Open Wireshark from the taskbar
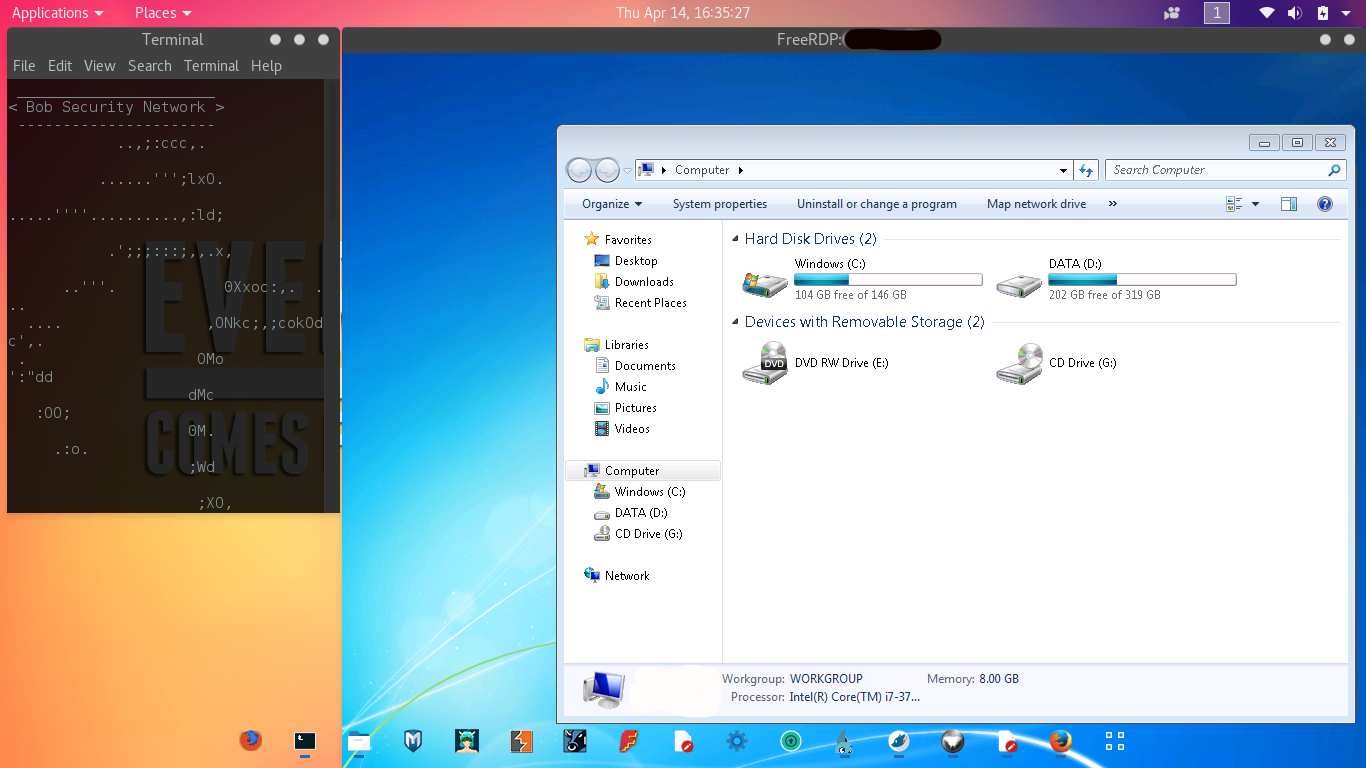Viewport: 1366px width, 768px height. 843,742
